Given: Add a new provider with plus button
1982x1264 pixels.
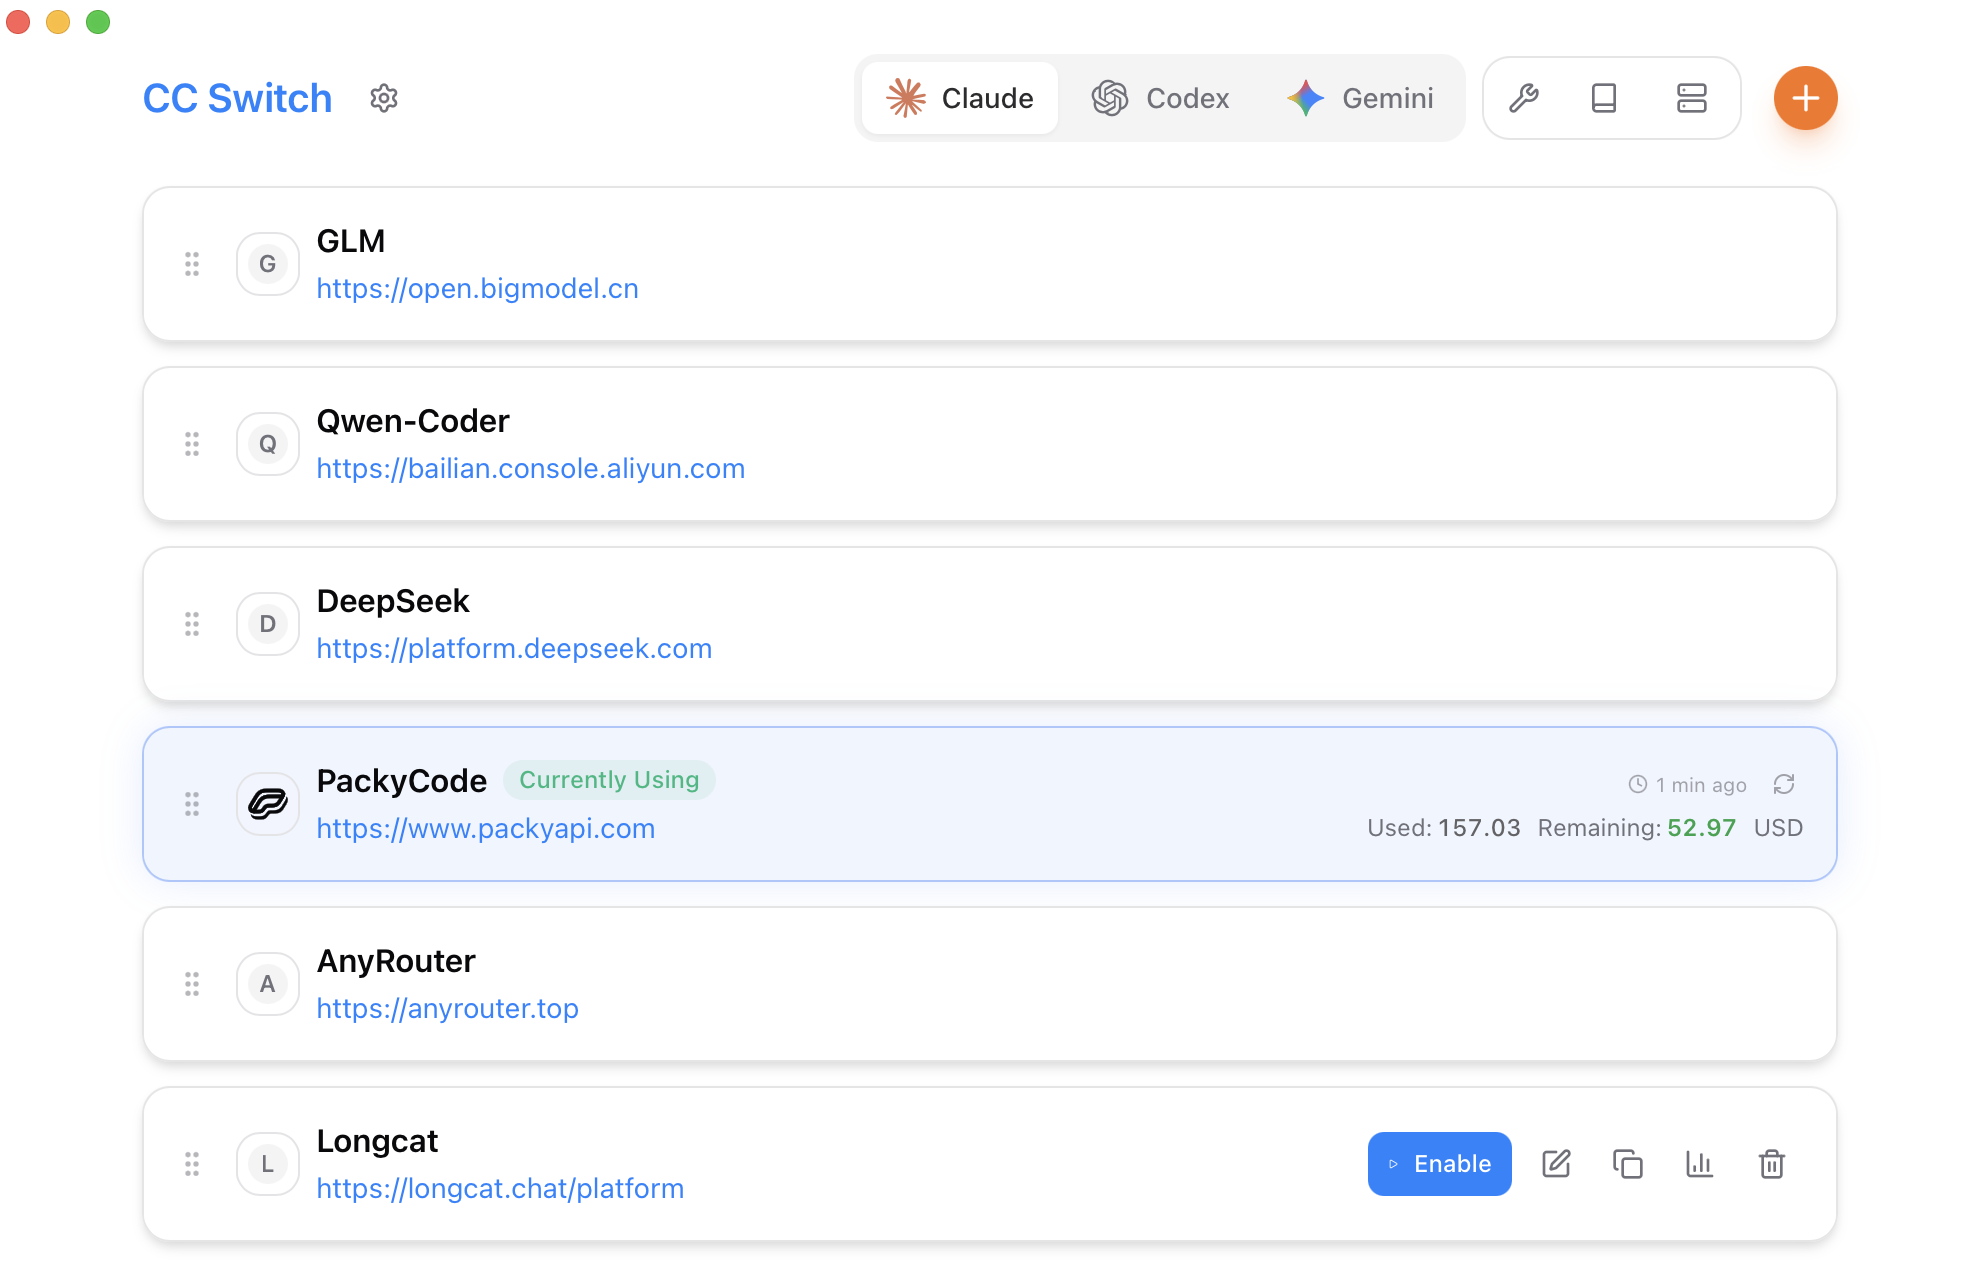Looking at the screenshot, I should (1805, 98).
